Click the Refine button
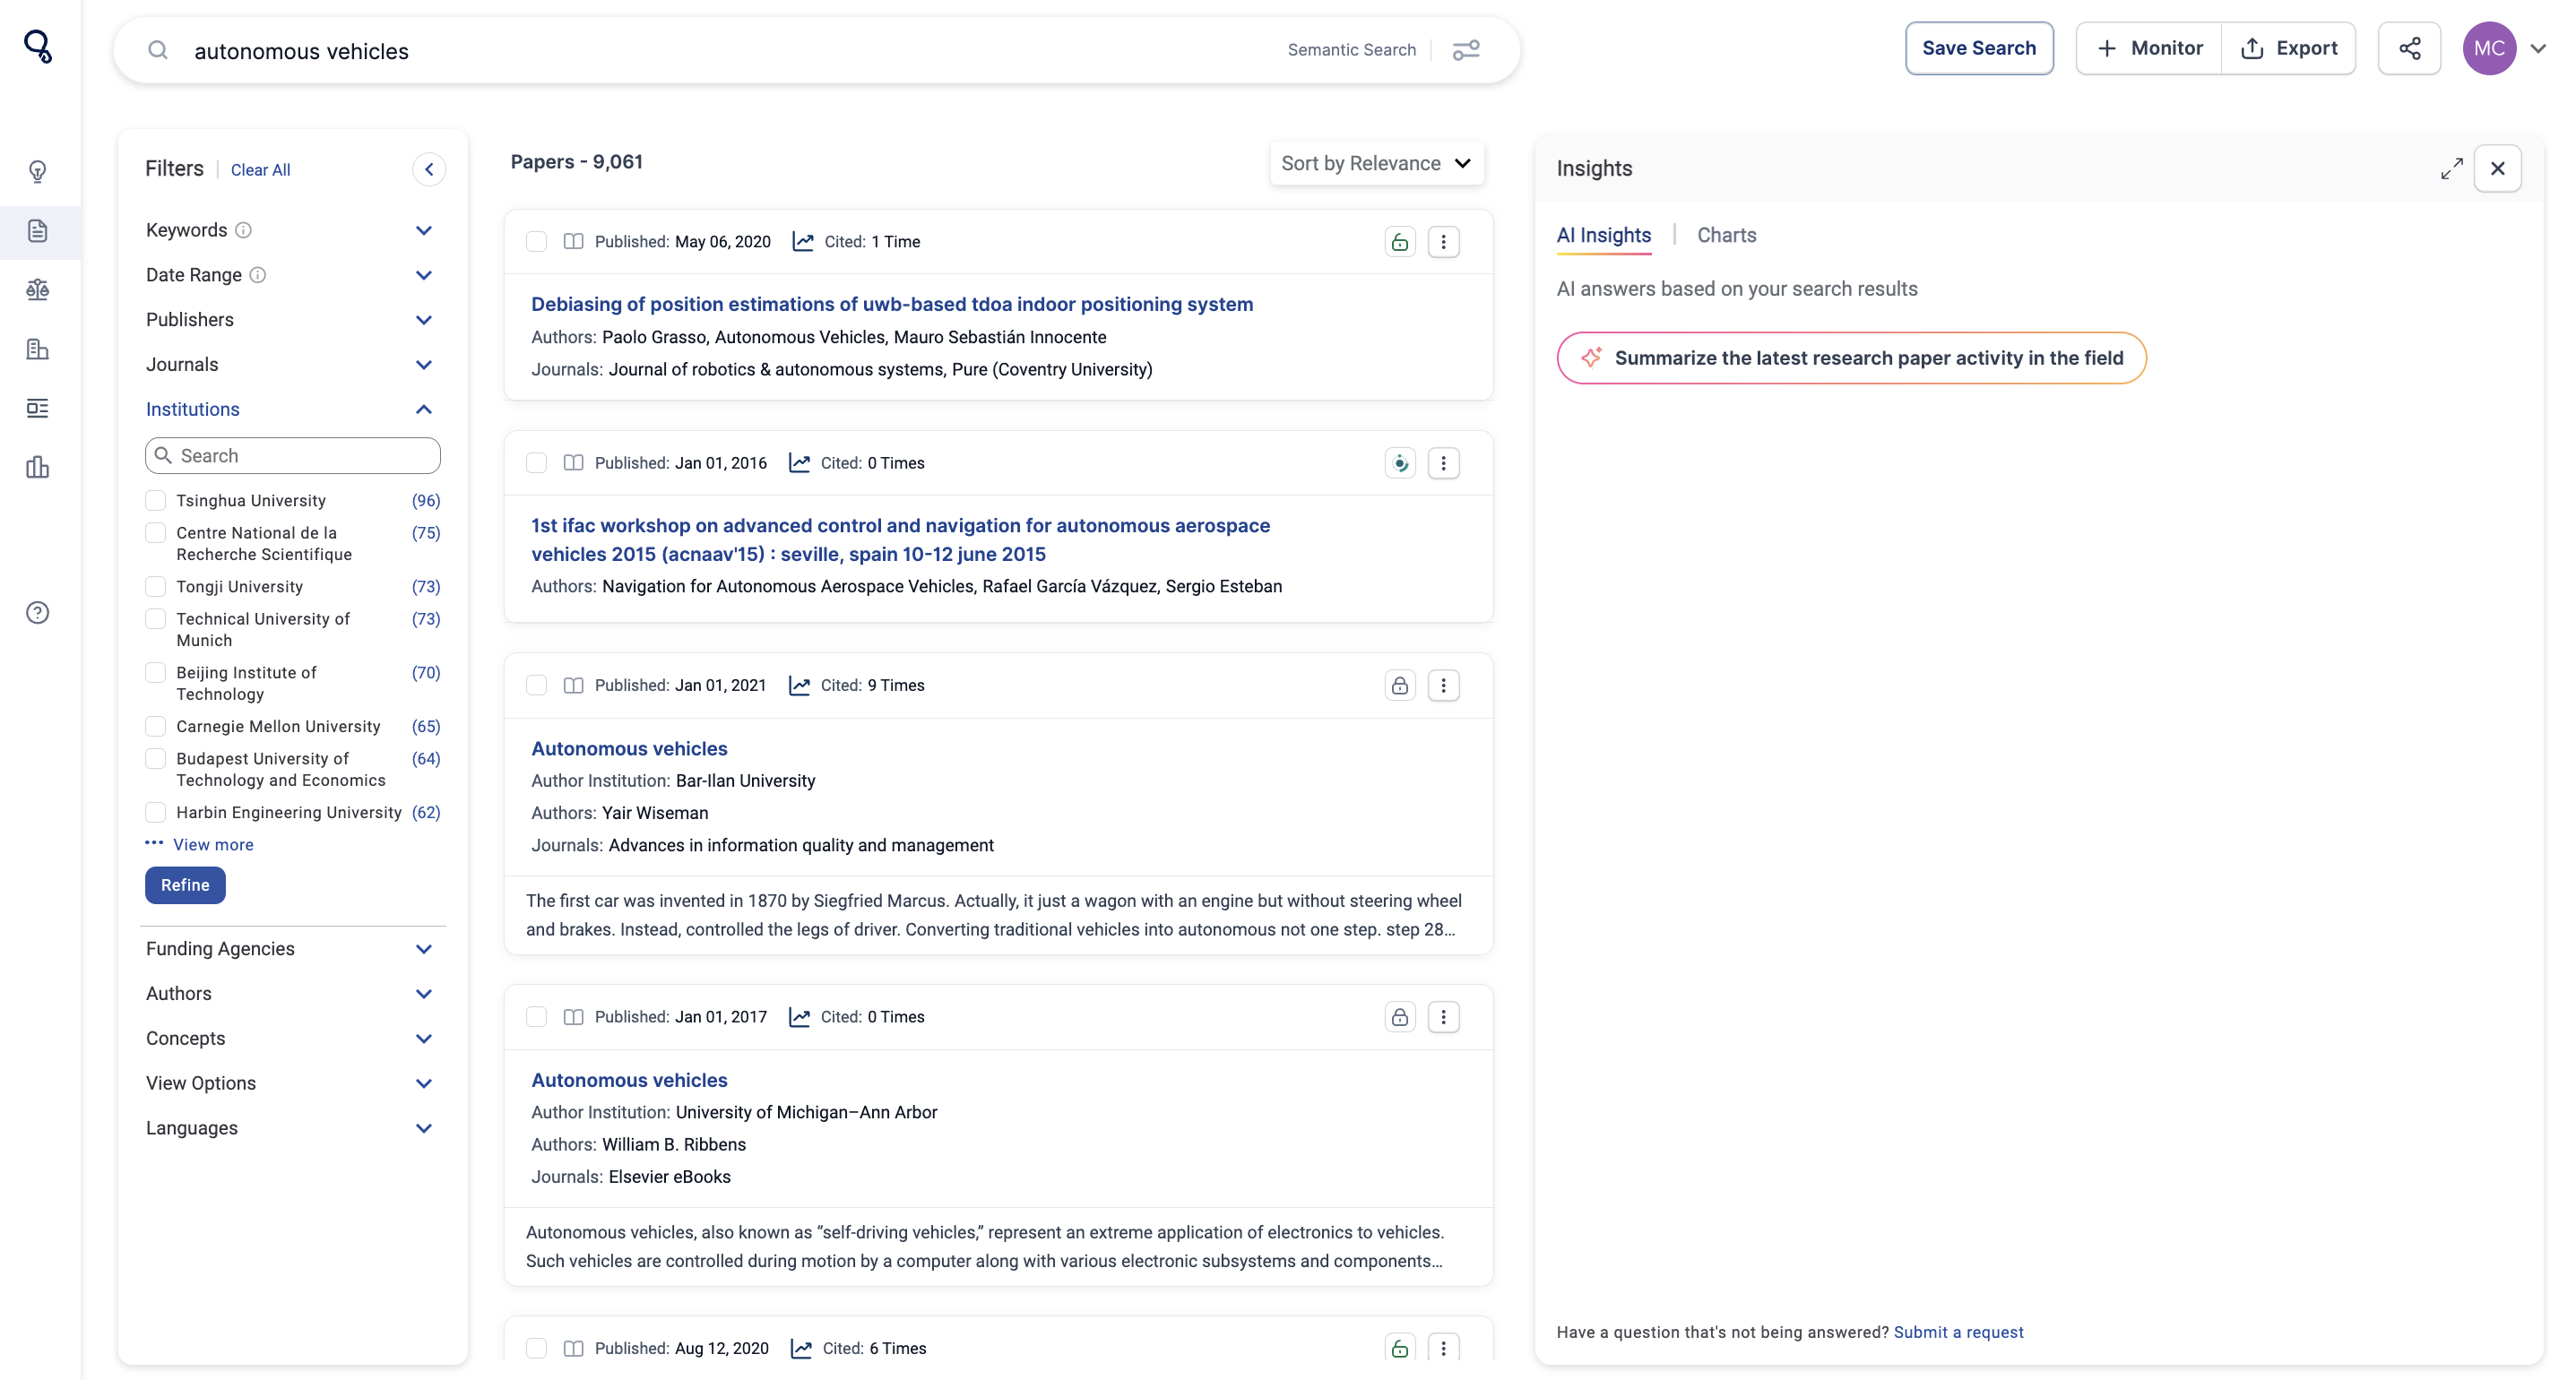Image resolution: width=2576 pixels, height=1380 pixels. (185, 885)
